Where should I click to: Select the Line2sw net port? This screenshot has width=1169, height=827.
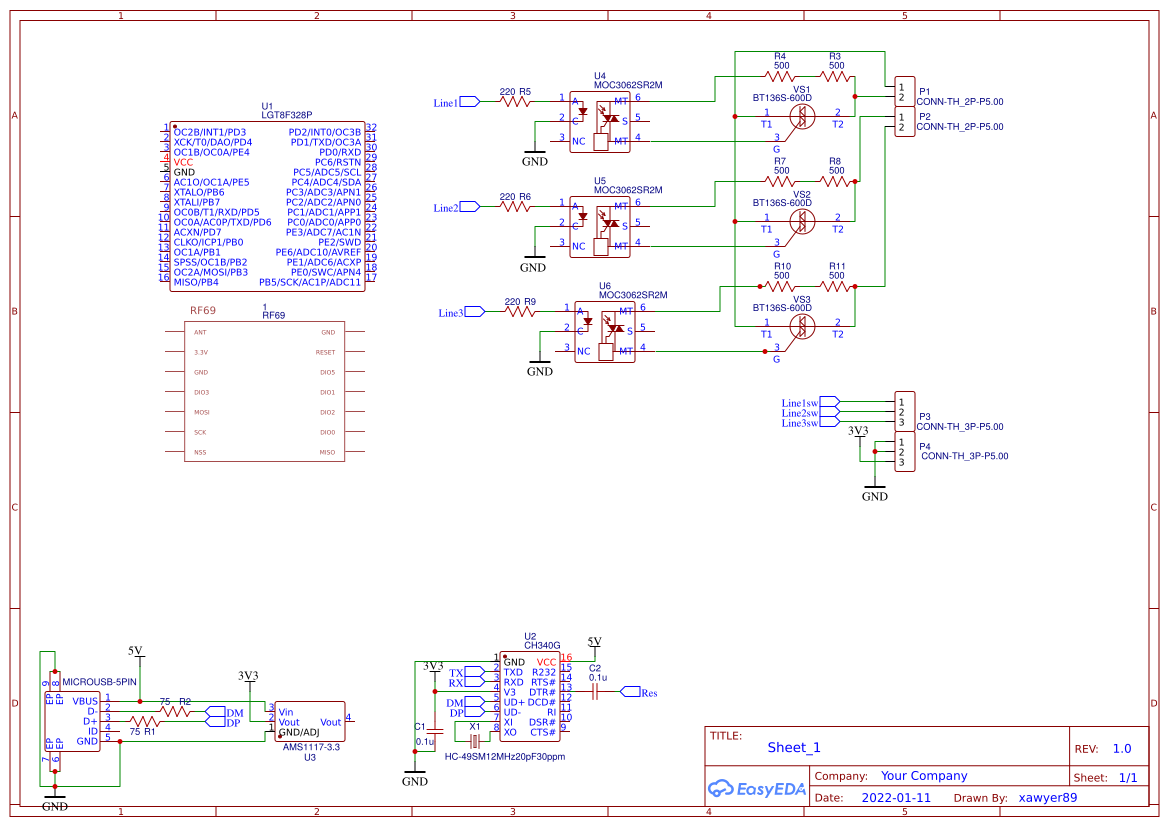point(829,412)
